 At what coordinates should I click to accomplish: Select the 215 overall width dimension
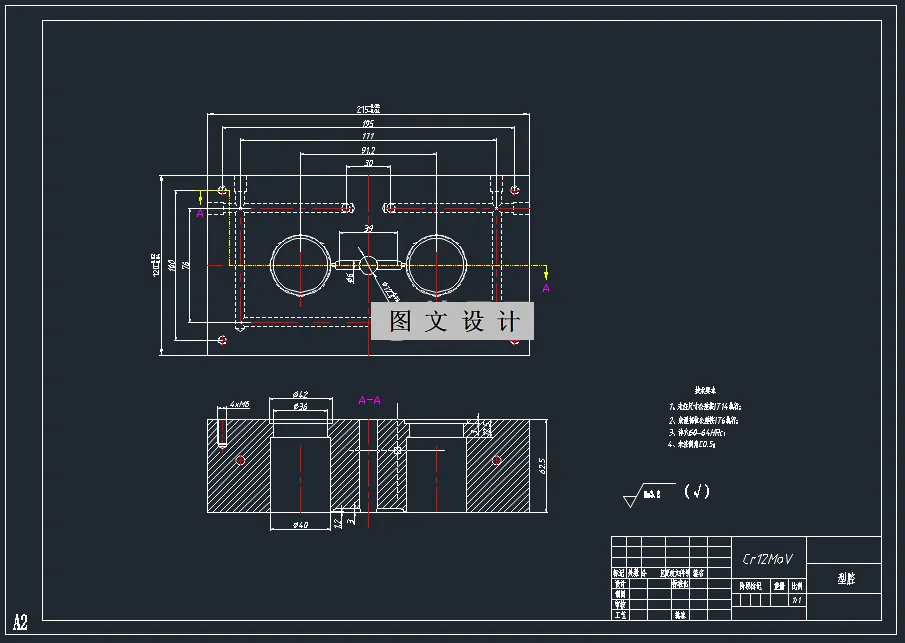point(368,109)
